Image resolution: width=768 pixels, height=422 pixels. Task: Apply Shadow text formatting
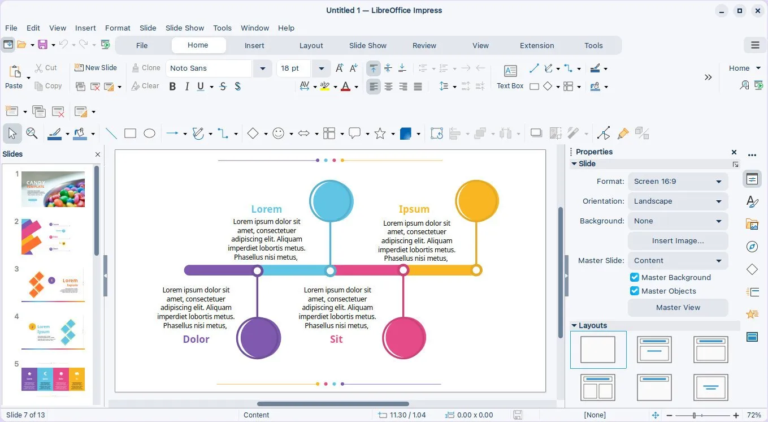pyautogui.click(x=238, y=86)
